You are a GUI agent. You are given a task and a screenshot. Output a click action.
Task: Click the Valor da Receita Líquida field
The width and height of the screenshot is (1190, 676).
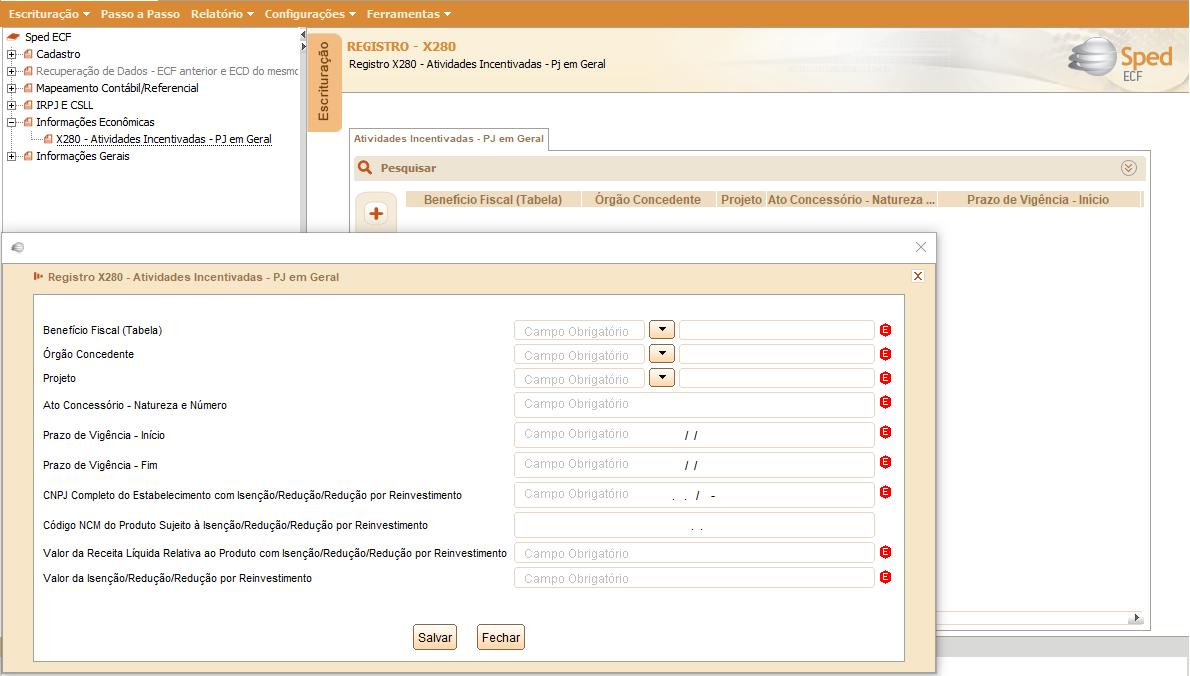click(694, 553)
